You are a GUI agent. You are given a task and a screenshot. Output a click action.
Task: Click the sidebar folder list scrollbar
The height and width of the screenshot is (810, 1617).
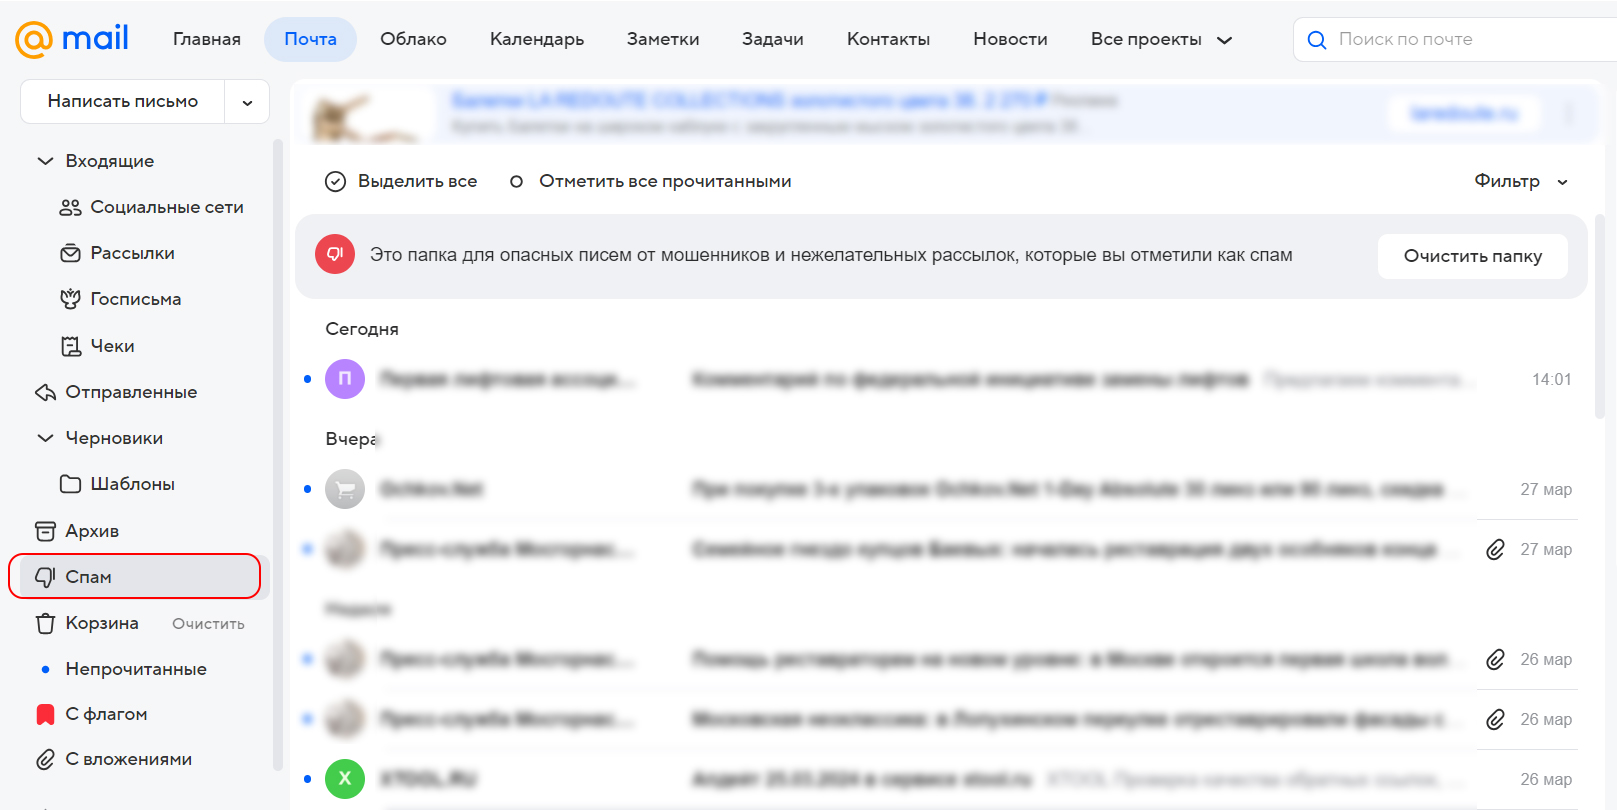(x=278, y=455)
